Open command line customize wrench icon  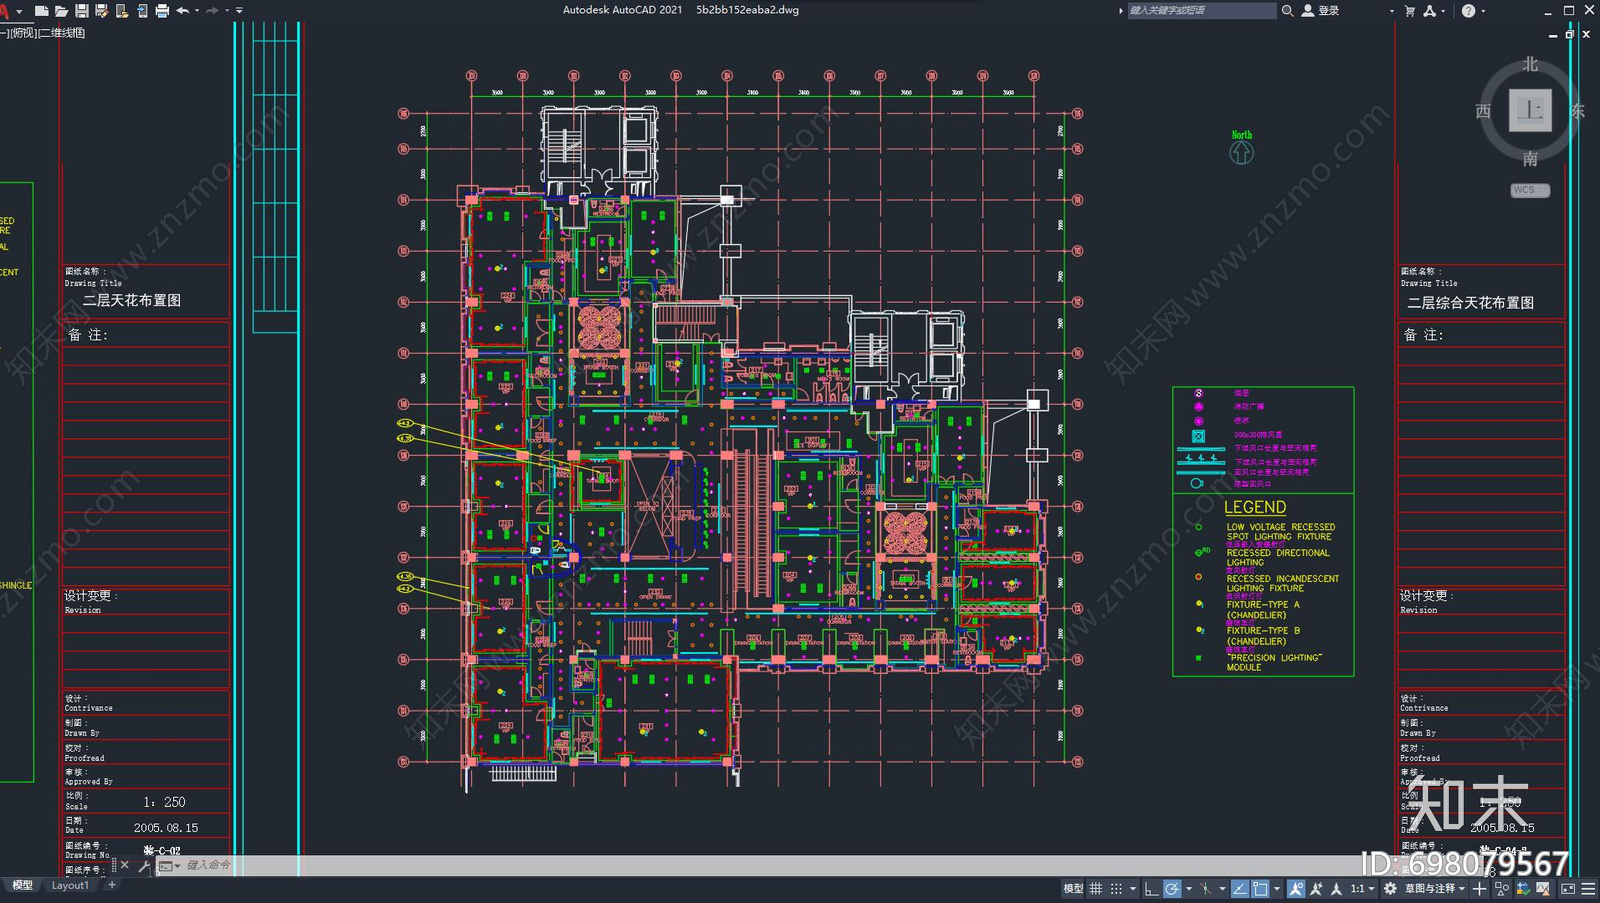click(144, 865)
